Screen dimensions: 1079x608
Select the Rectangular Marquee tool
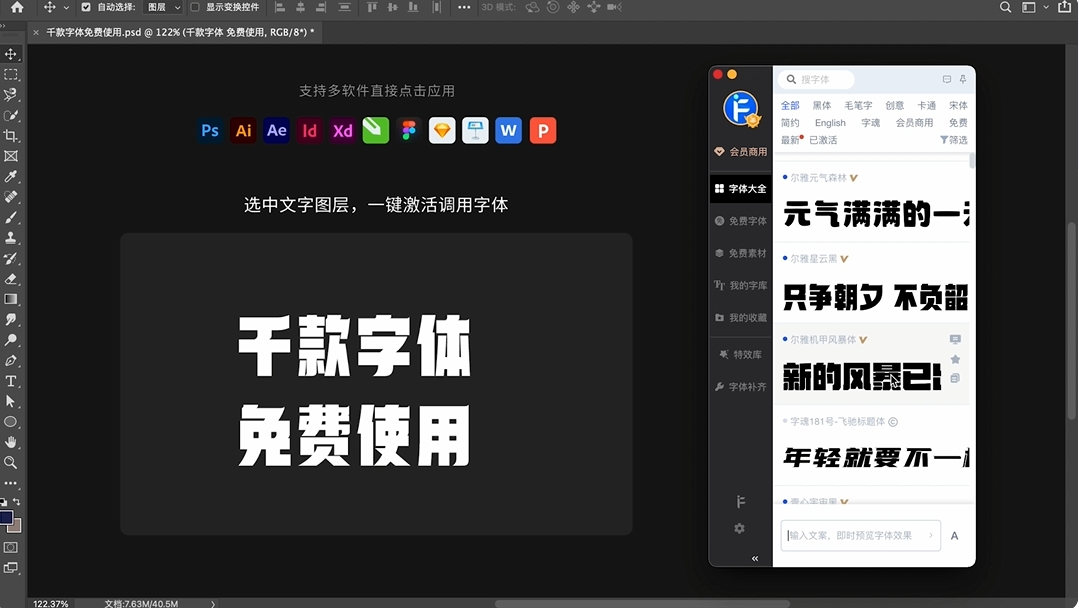[x=11, y=74]
